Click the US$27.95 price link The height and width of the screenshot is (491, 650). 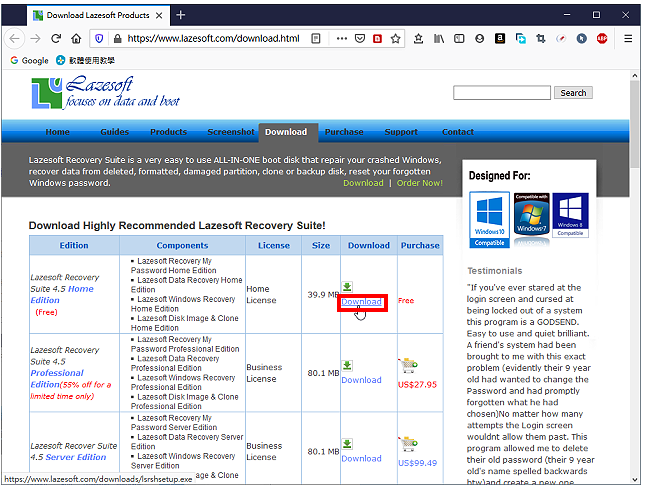pyautogui.click(x=417, y=385)
